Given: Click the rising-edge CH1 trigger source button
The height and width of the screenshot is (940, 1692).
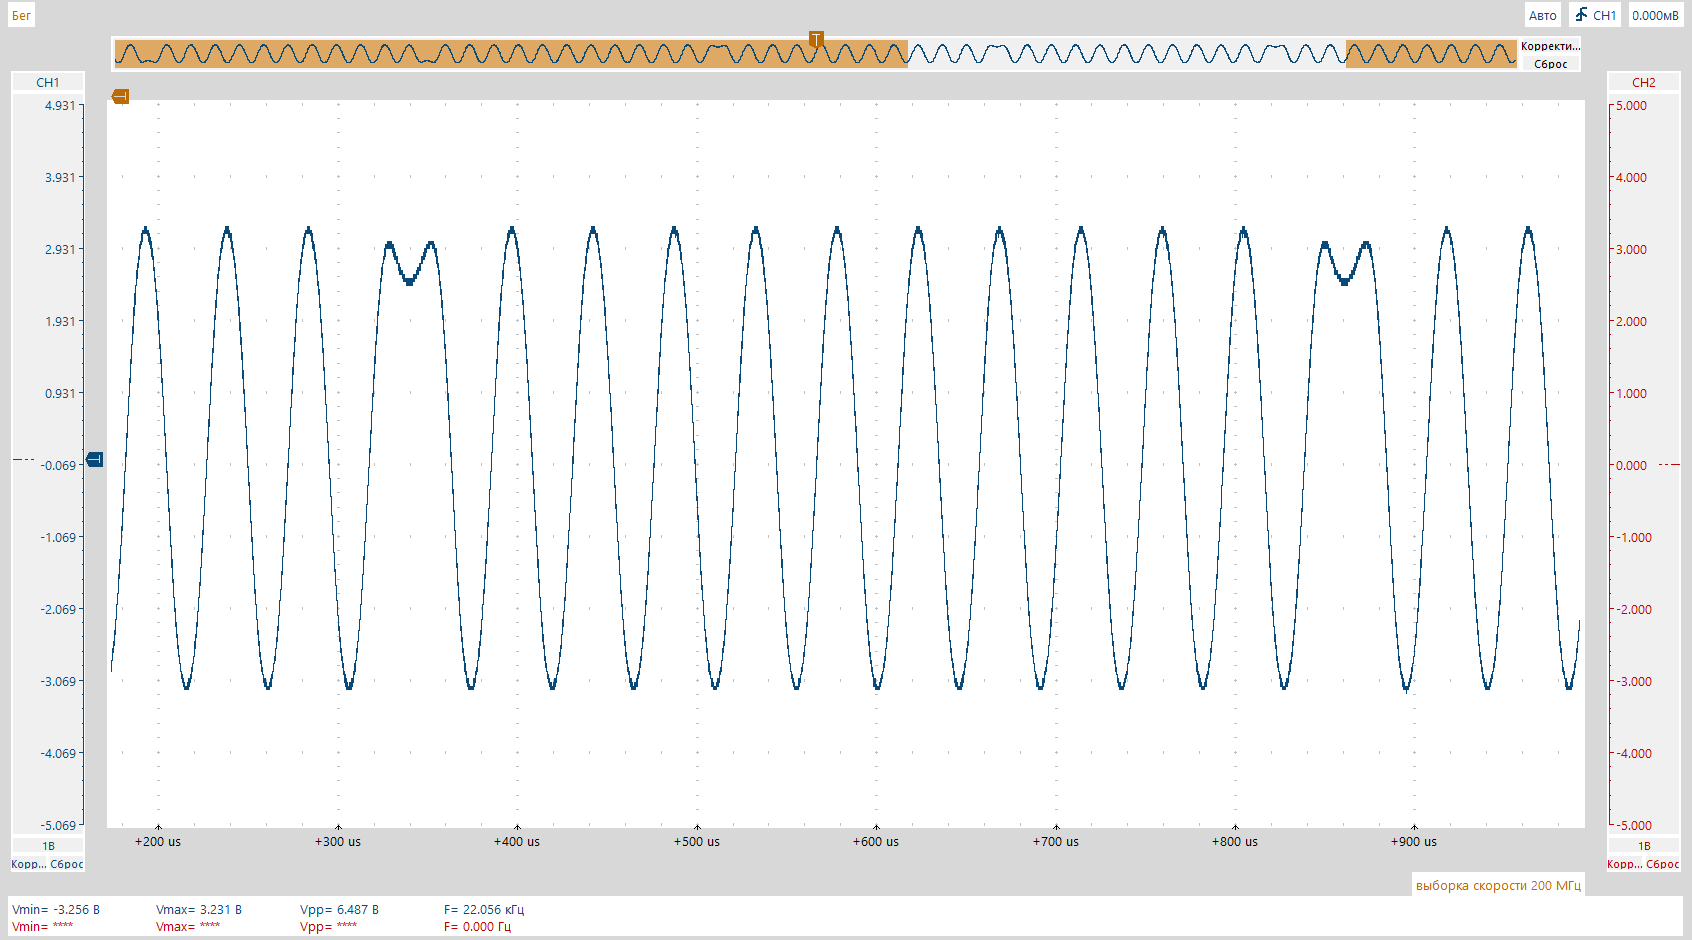Looking at the screenshot, I should coord(1595,15).
